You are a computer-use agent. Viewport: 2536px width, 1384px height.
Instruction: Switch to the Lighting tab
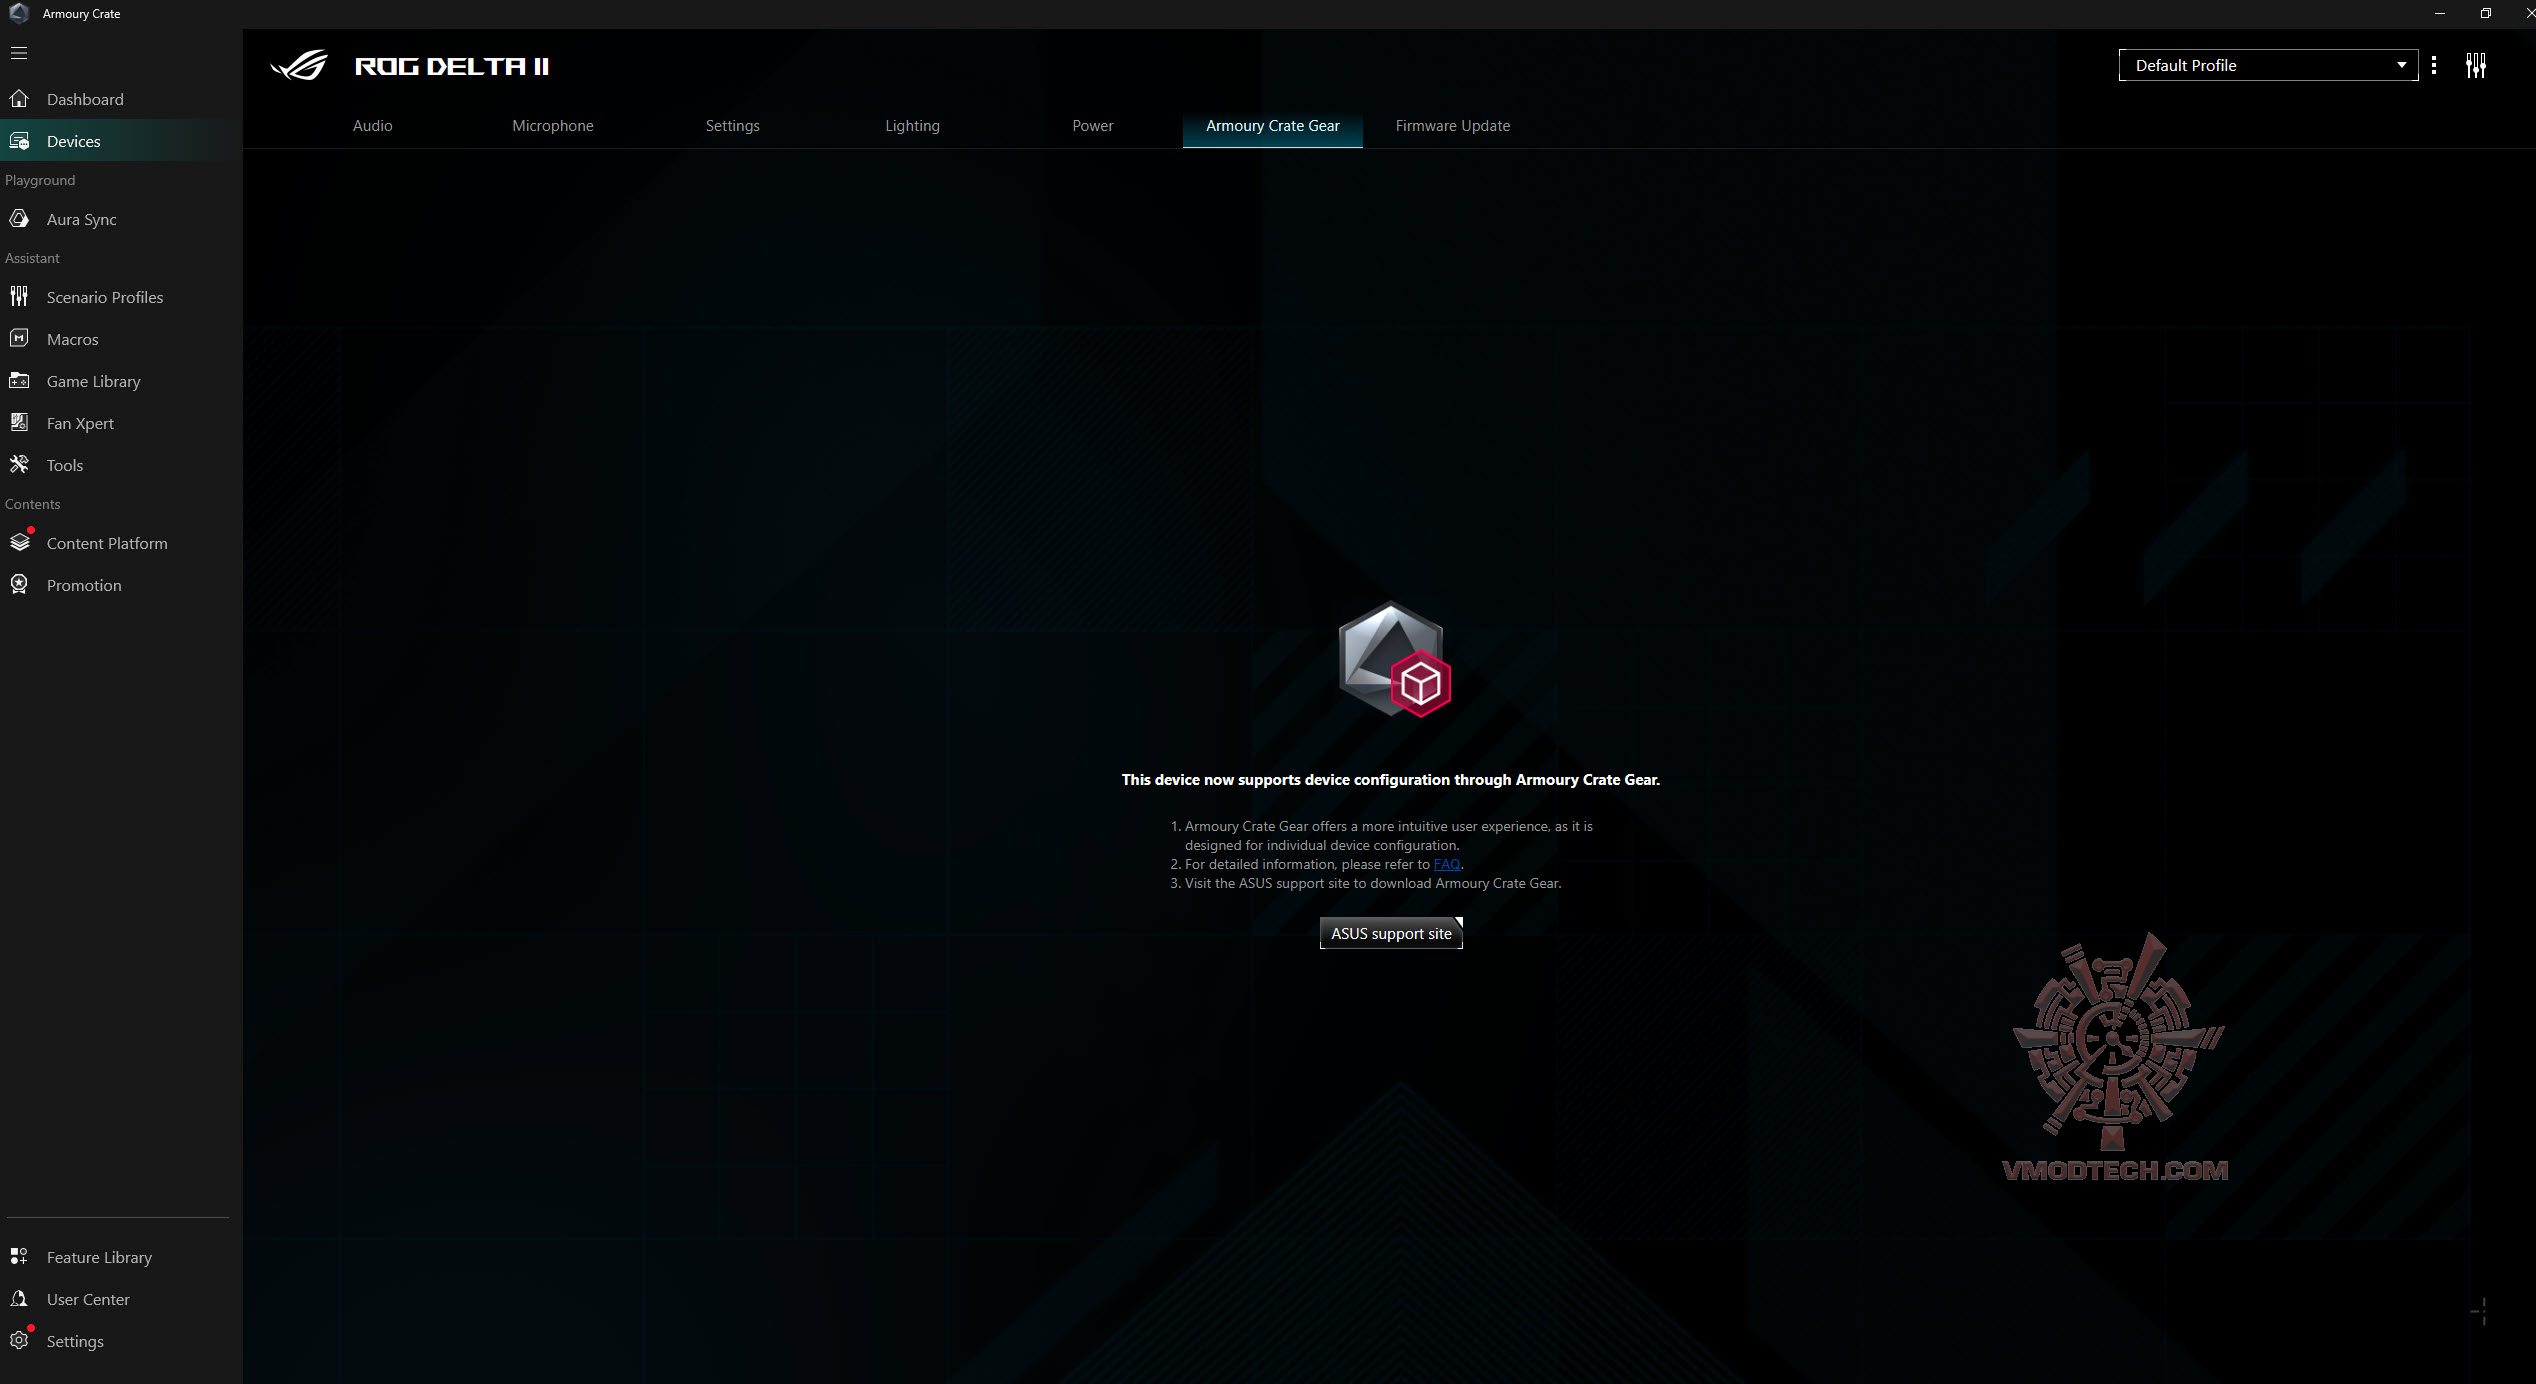click(912, 126)
